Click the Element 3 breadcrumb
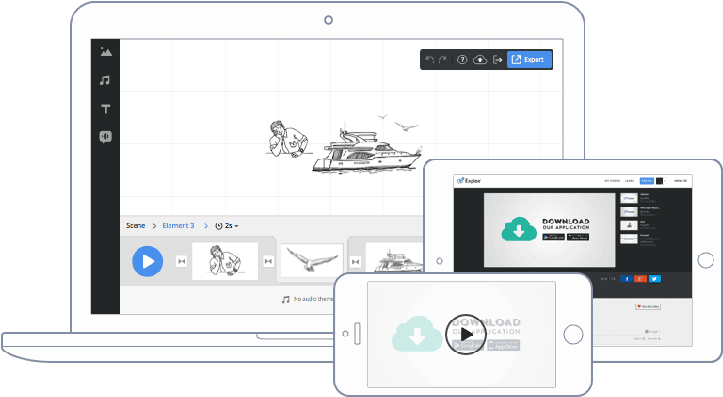723x397 pixels. click(x=178, y=225)
